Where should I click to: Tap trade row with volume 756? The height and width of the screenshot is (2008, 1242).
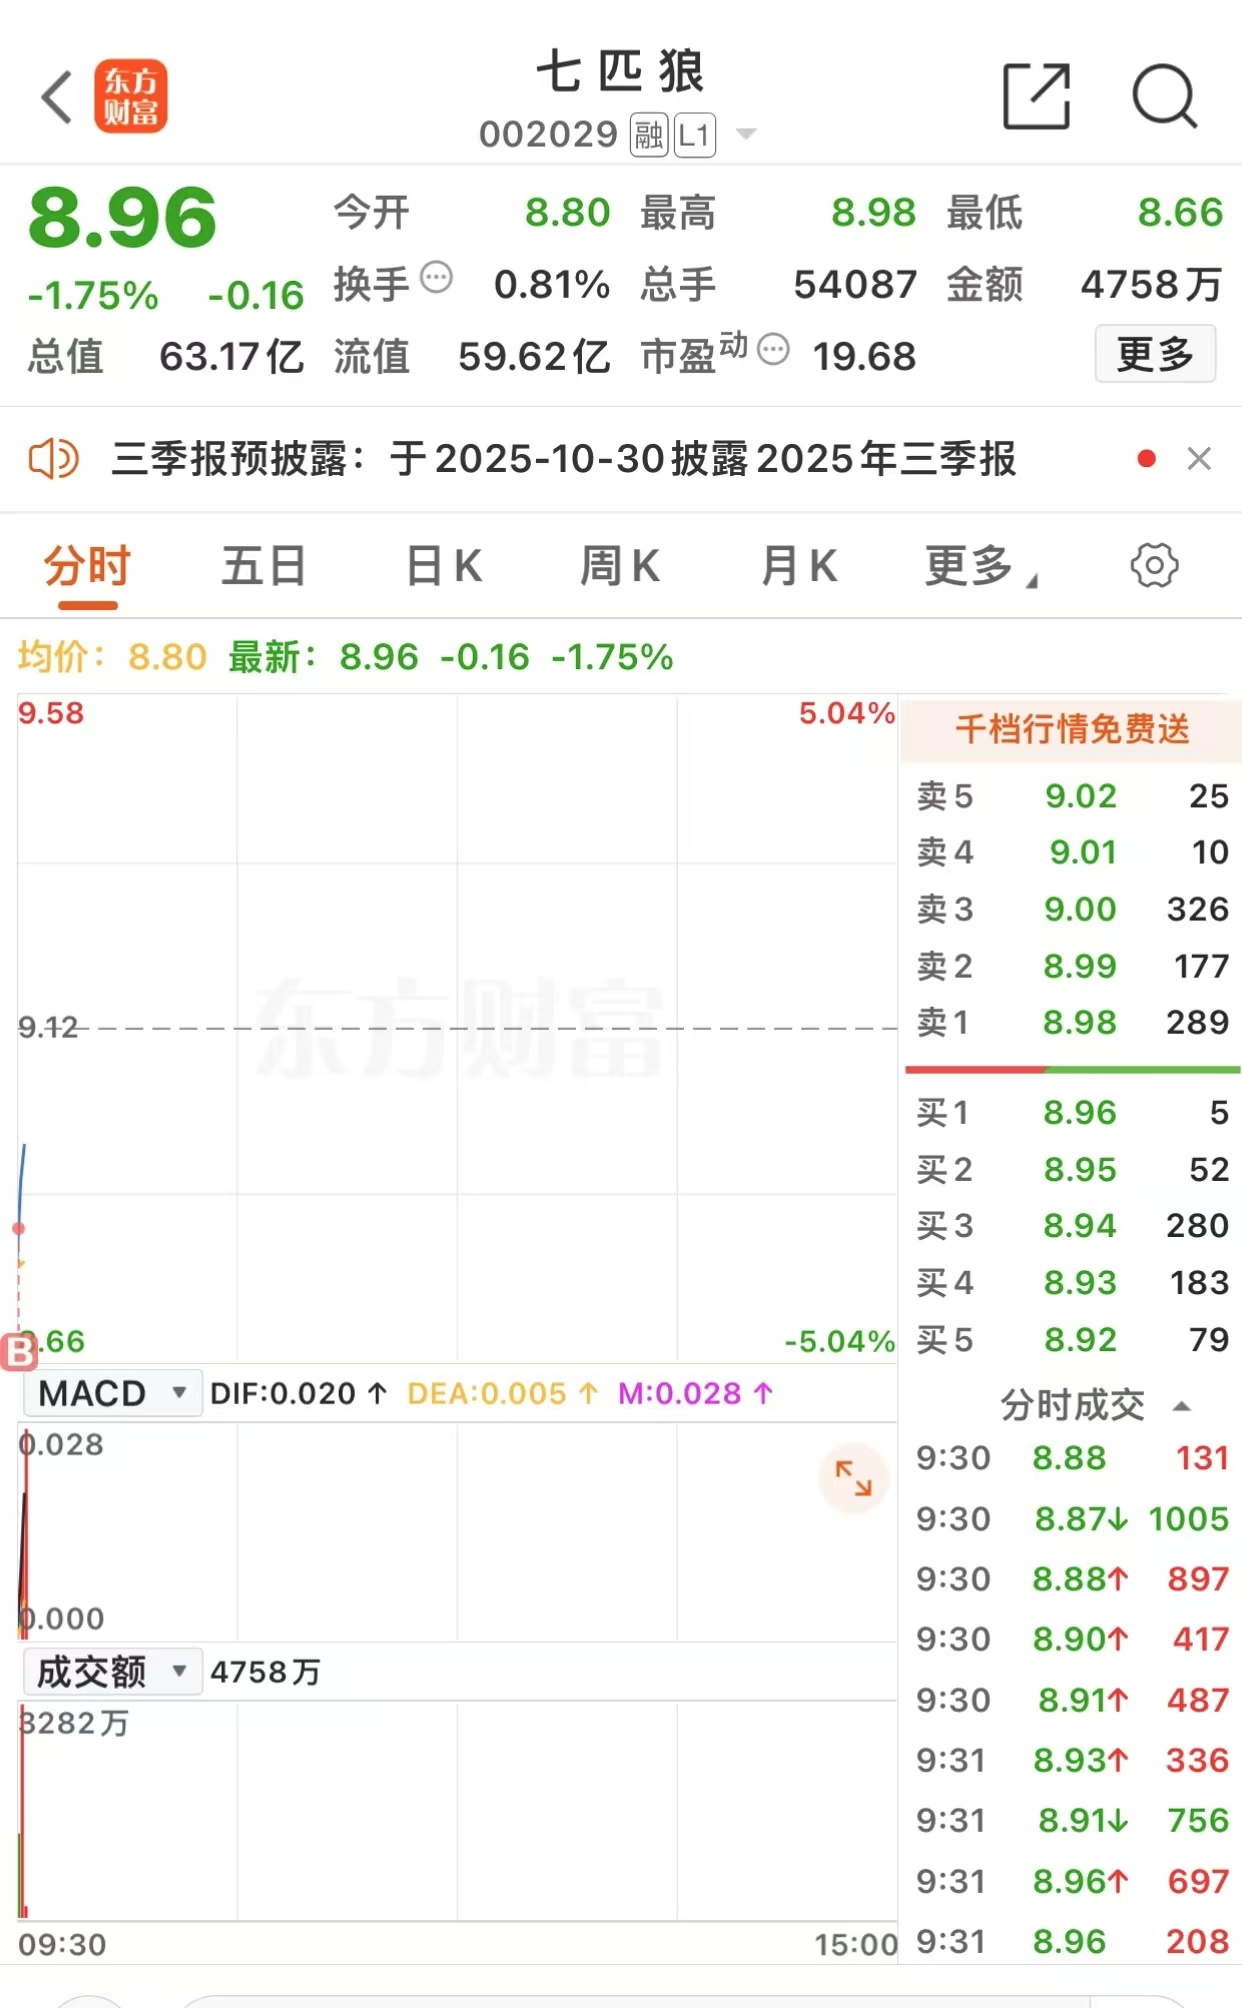click(1072, 1820)
